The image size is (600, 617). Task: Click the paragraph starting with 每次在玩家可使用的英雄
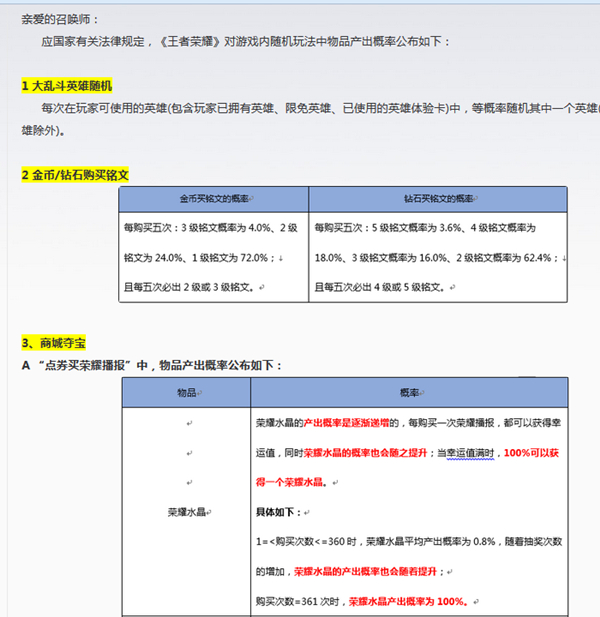(x=300, y=107)
